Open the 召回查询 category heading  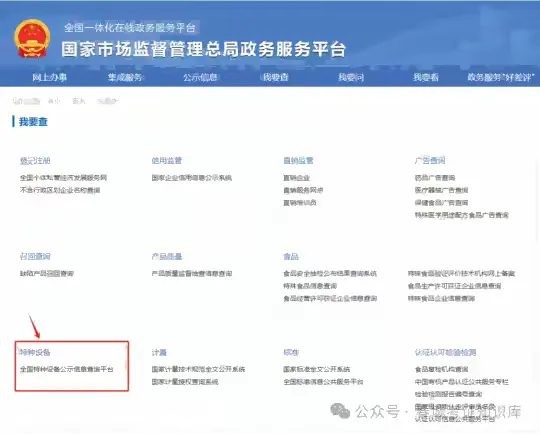[35, 257]
